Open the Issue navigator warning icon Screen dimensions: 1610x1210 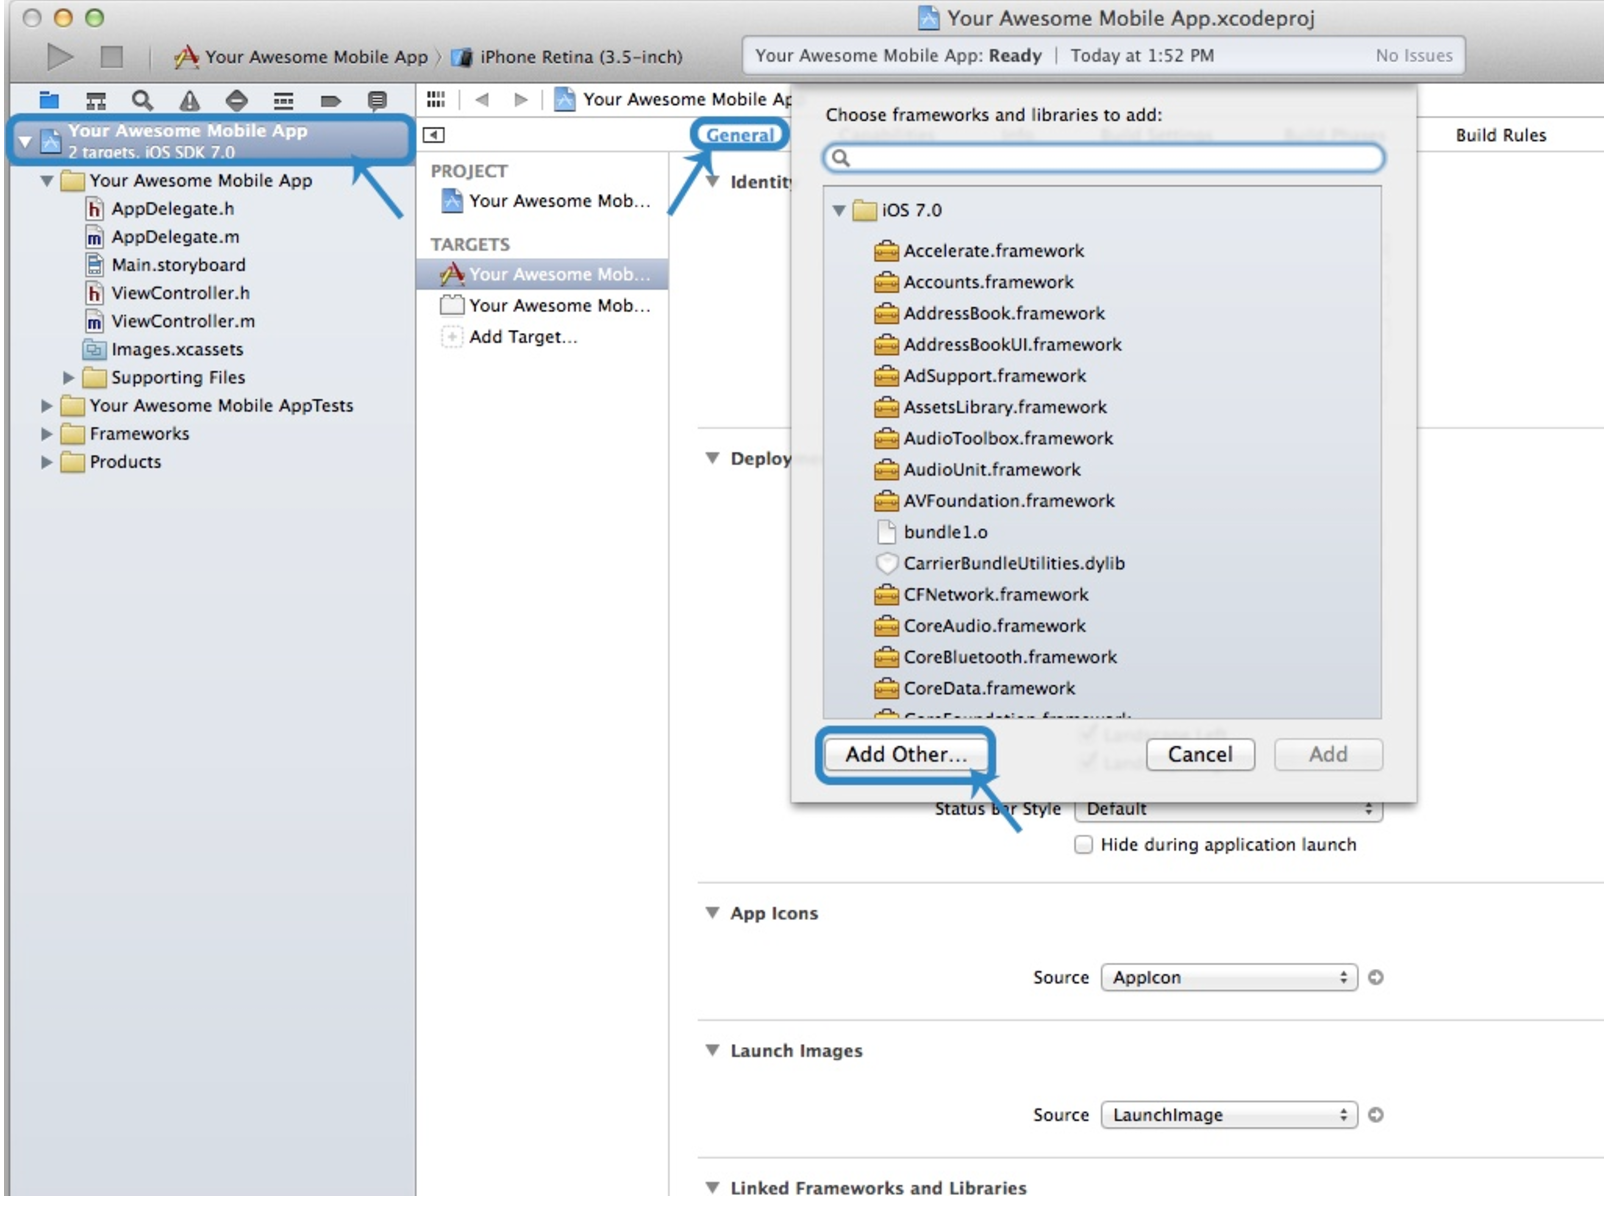coord(189,100)
